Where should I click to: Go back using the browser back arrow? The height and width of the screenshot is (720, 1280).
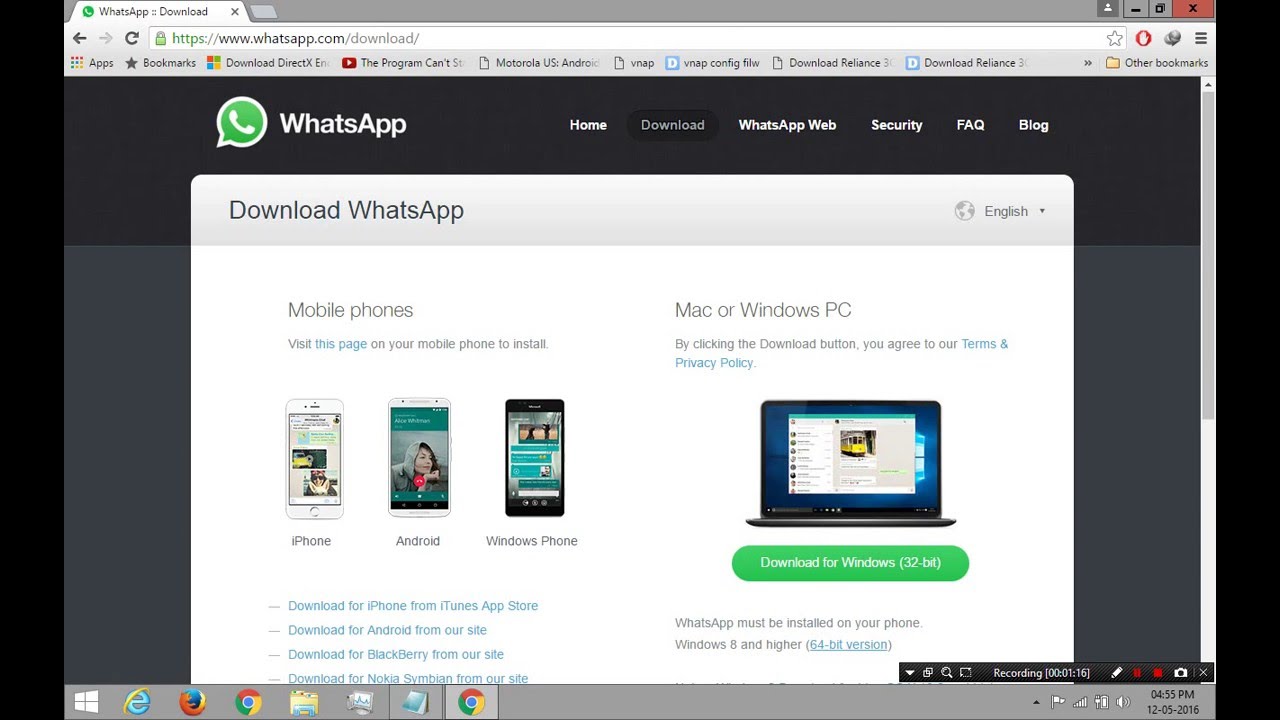click(80, 38)
